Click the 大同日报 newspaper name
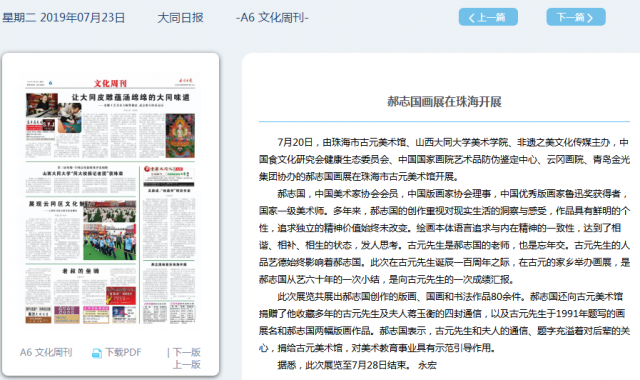 pos(180,18)
